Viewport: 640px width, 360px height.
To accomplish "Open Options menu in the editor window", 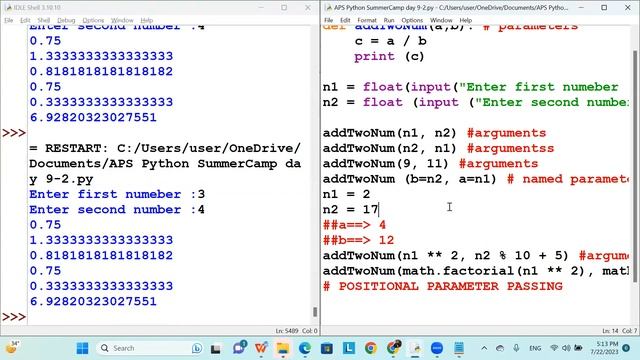I will 412,20.
